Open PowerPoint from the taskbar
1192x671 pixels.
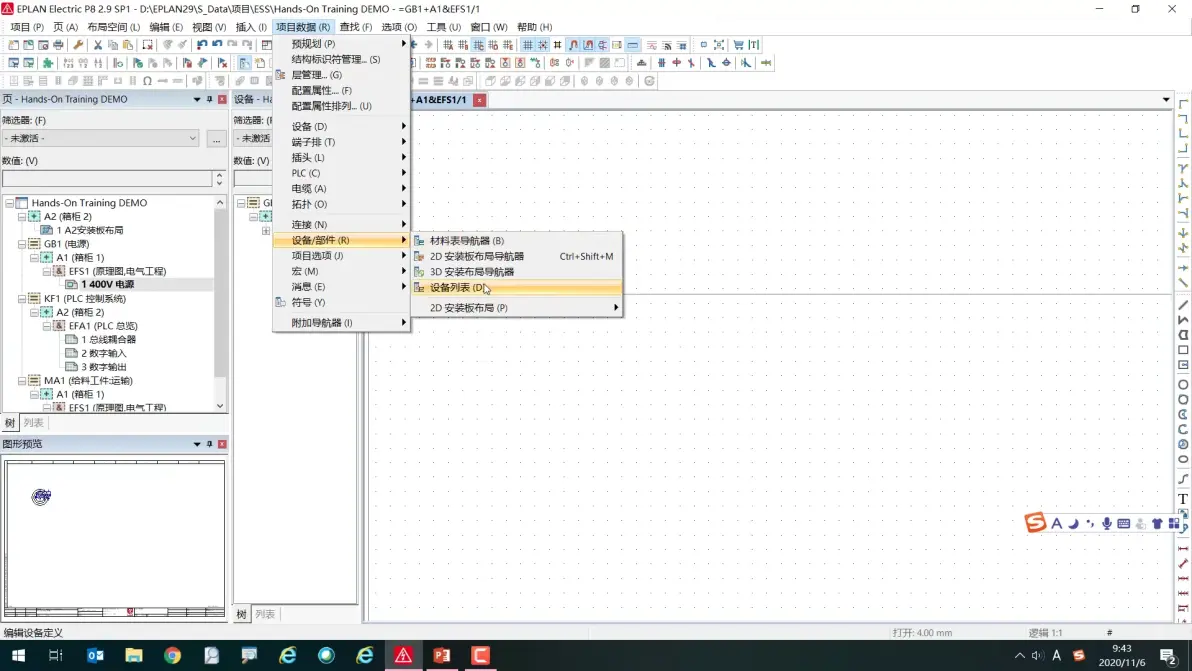tap(442, 655)
